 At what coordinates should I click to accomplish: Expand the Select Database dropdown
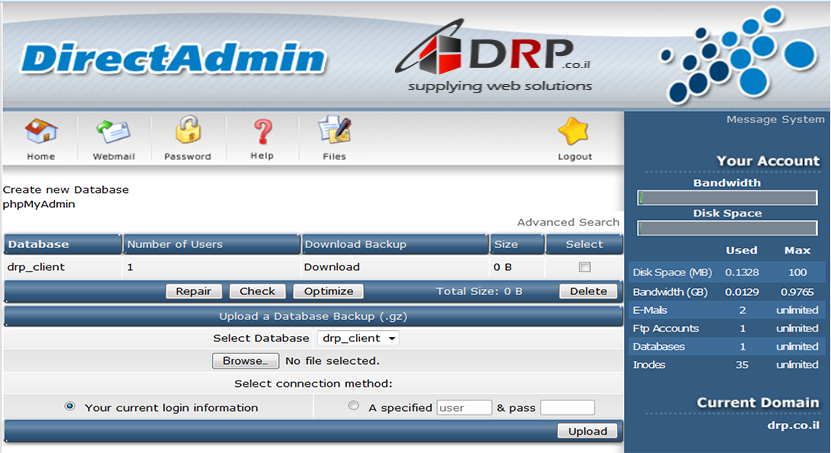[359, 339]
